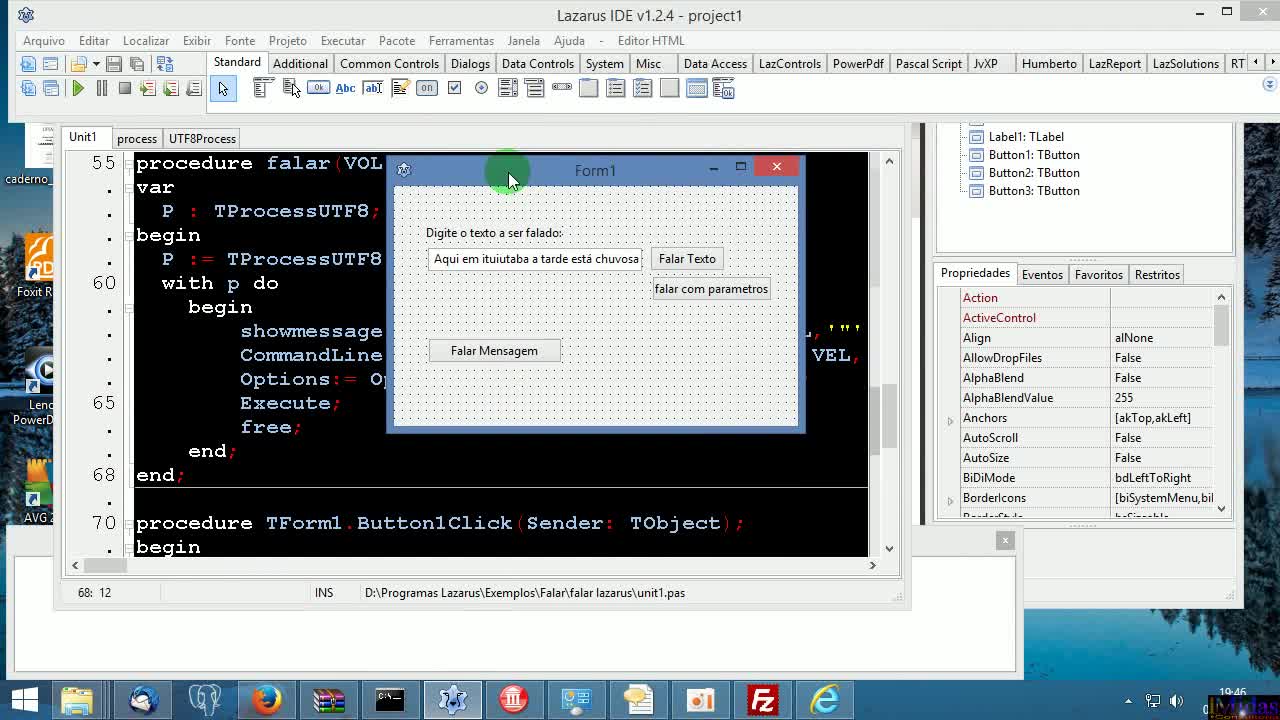1280x720 pixels.
Task: Click the Save All icon
Action: pyautogui.click(x=137, y=64)
